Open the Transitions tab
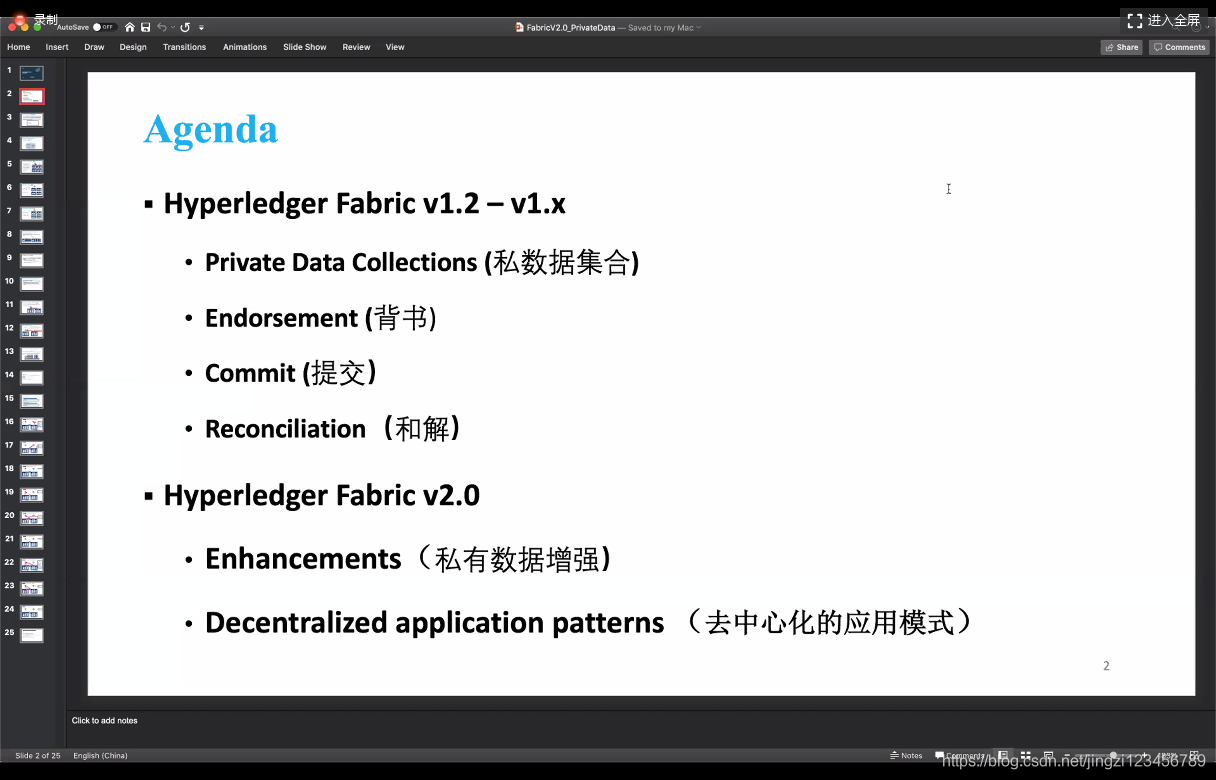 click(x=185, y=47)
